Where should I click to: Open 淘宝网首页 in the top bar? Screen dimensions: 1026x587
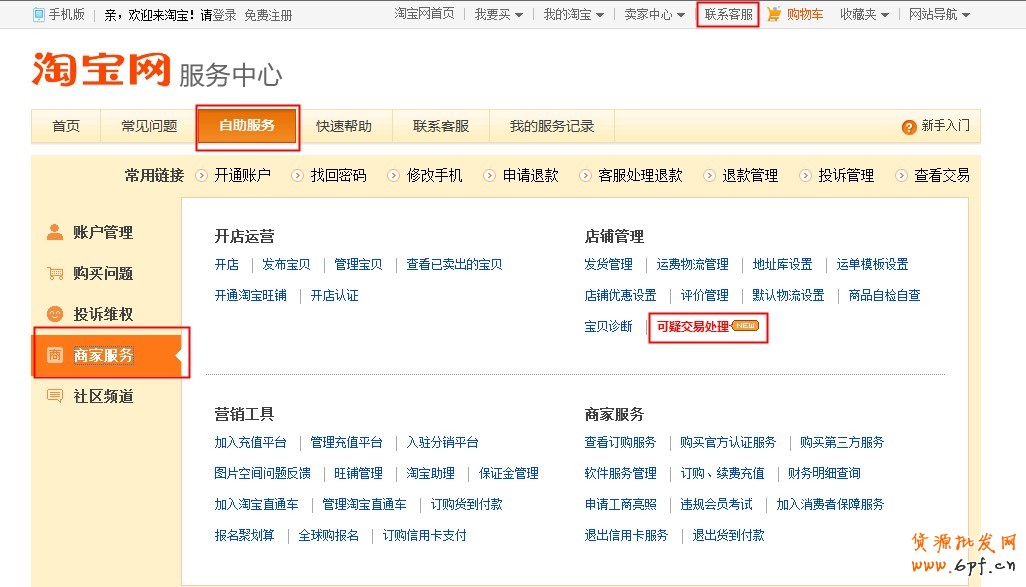[x=424, y=14]
